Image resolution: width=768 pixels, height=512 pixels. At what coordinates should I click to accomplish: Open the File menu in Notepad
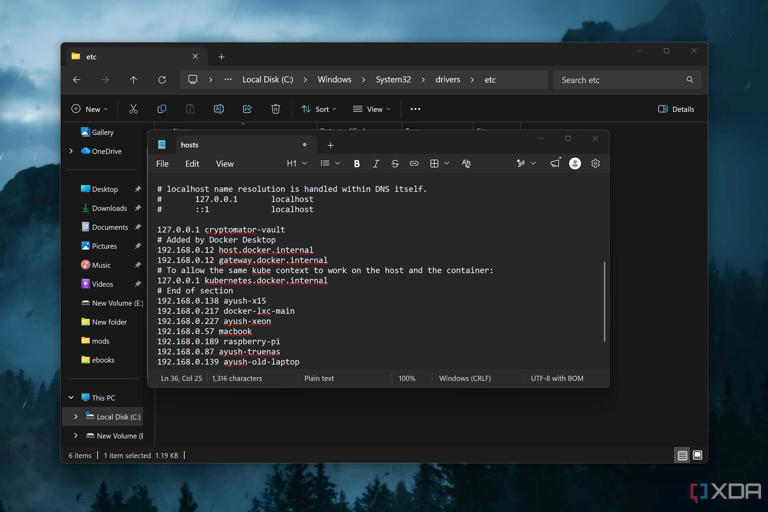coord(162,164)
